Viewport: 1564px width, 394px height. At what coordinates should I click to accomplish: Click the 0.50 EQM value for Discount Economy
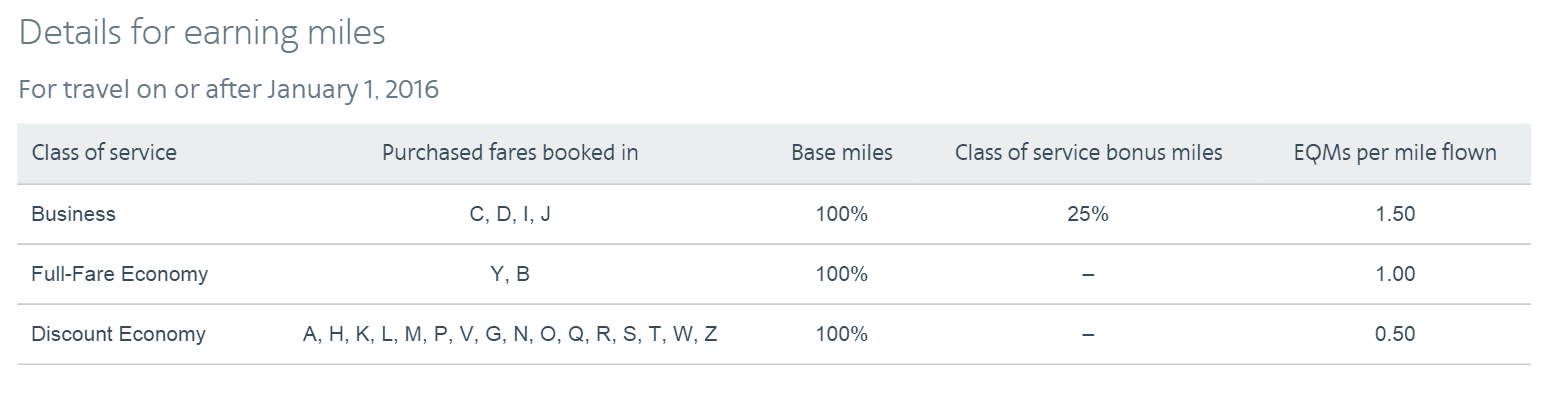(x=1395, y=334)
